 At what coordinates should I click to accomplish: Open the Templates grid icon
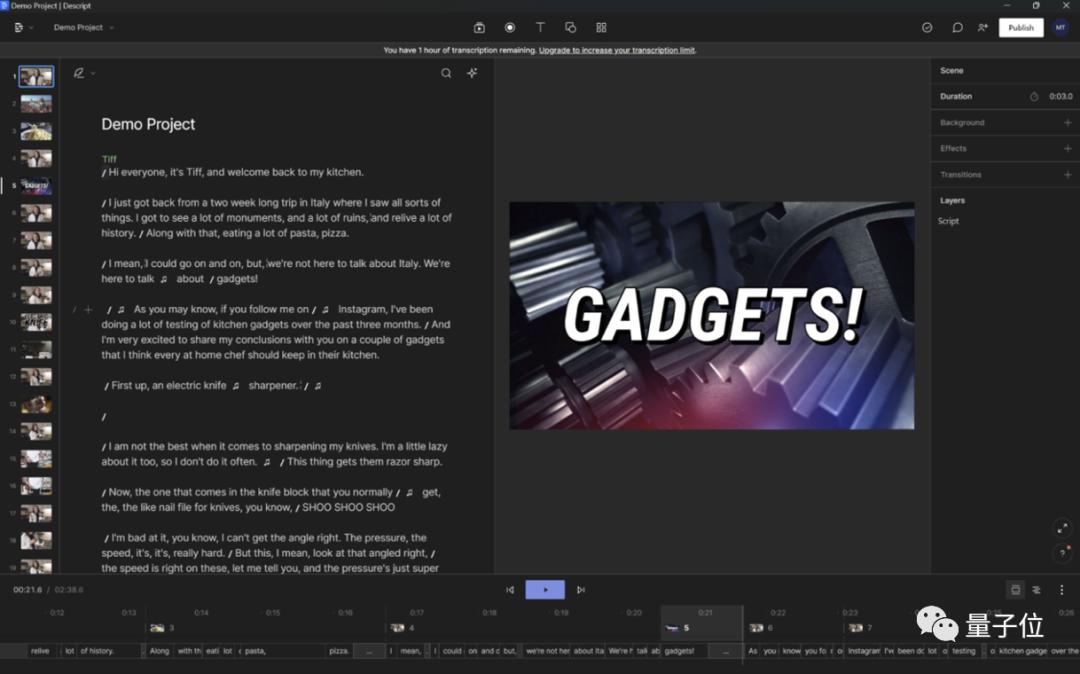pos(601,28)
